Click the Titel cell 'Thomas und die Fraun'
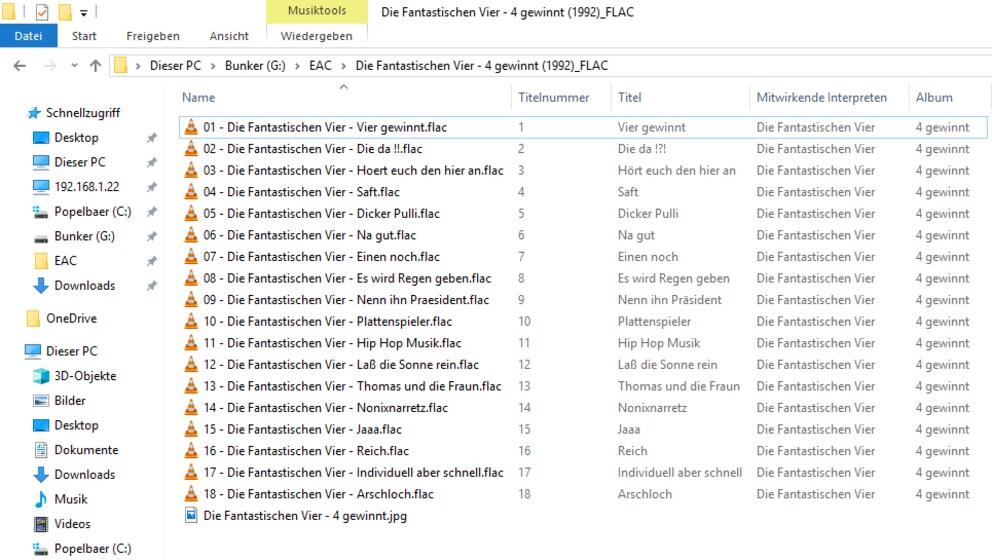 pyautogui.click(x=678, y=386)
